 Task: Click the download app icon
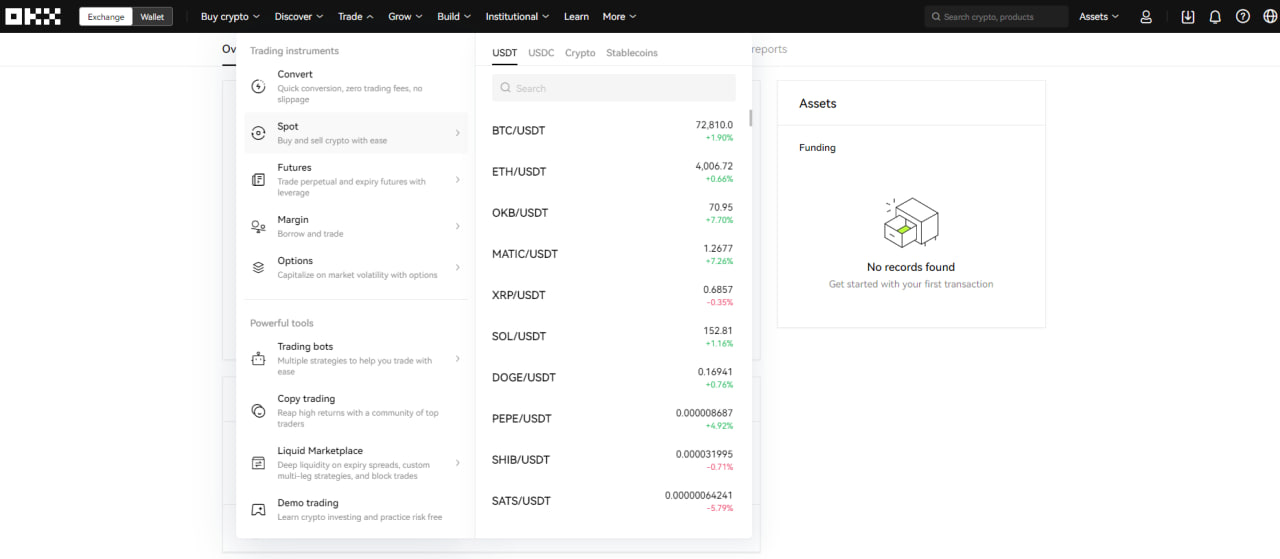click(1188, 17)
